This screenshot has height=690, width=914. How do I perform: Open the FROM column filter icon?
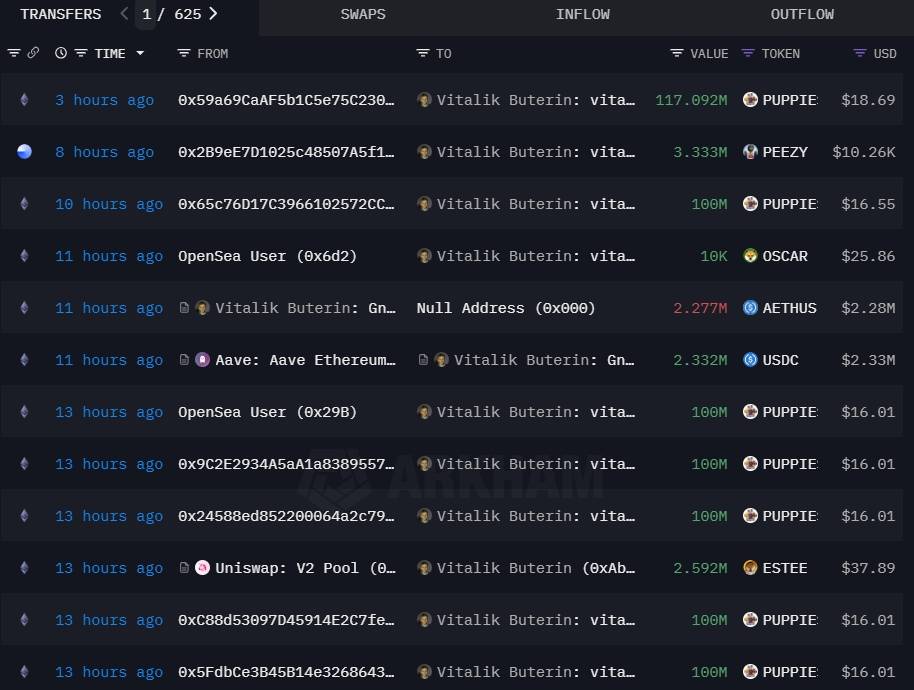click(184, 54)
